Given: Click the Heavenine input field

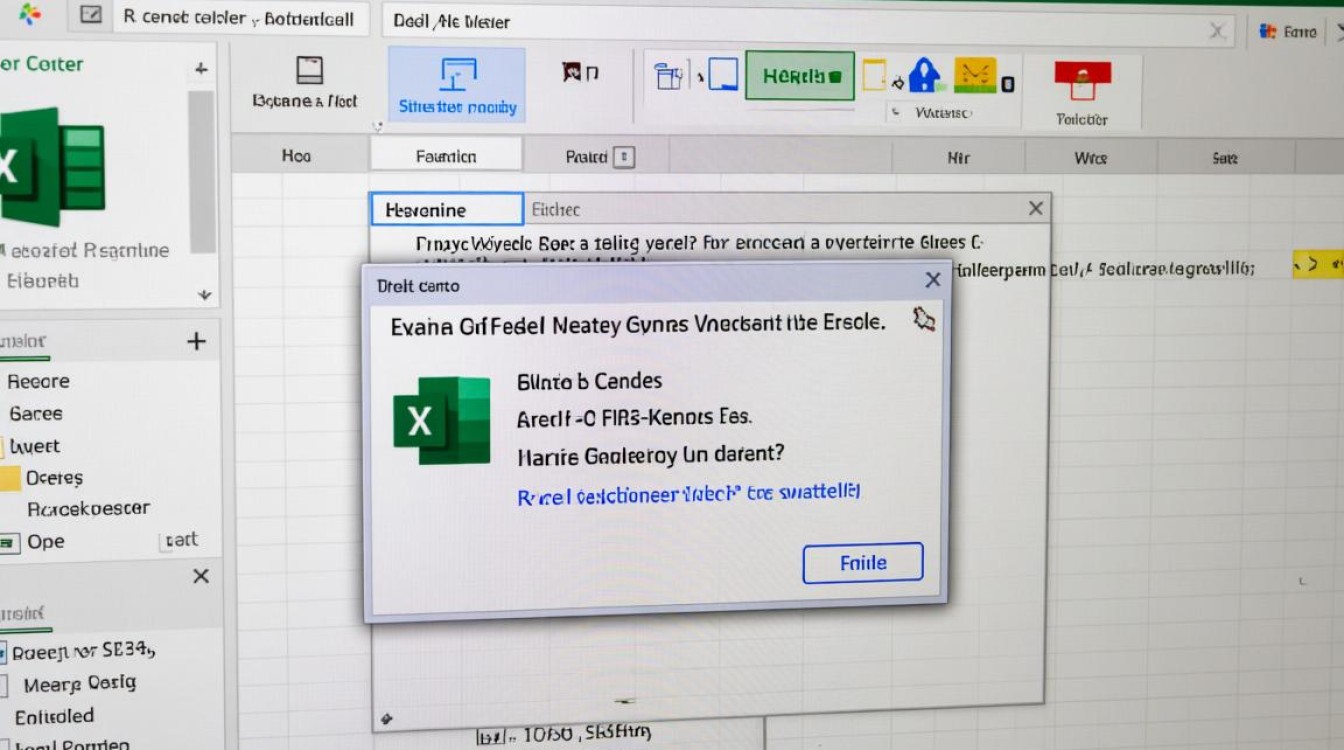Looking at the screenshot, I should tap(446, 210).
